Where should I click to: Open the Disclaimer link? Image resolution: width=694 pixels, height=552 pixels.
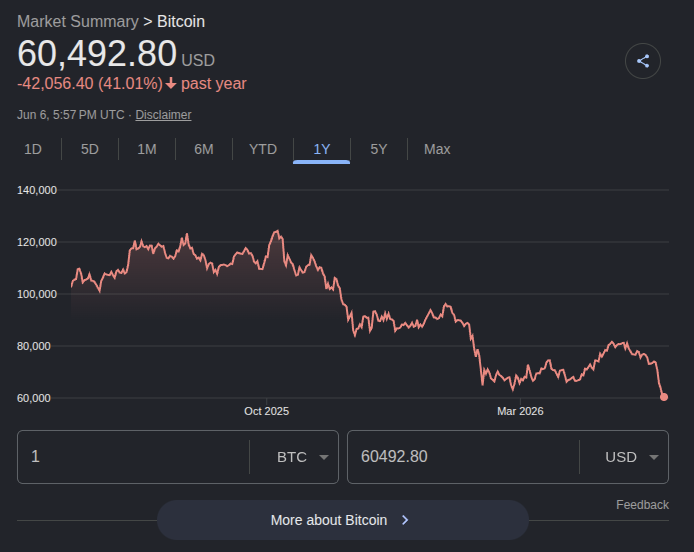click(x=163, y=115)
